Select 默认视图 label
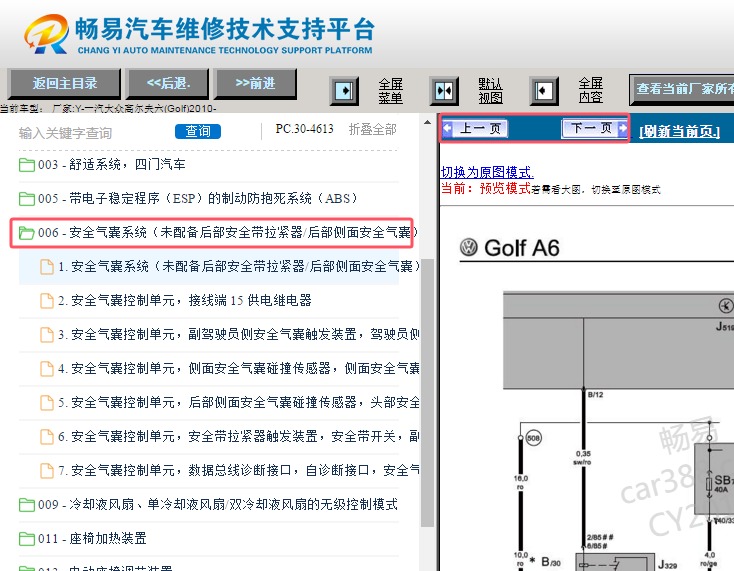 [x=490, y=91]
